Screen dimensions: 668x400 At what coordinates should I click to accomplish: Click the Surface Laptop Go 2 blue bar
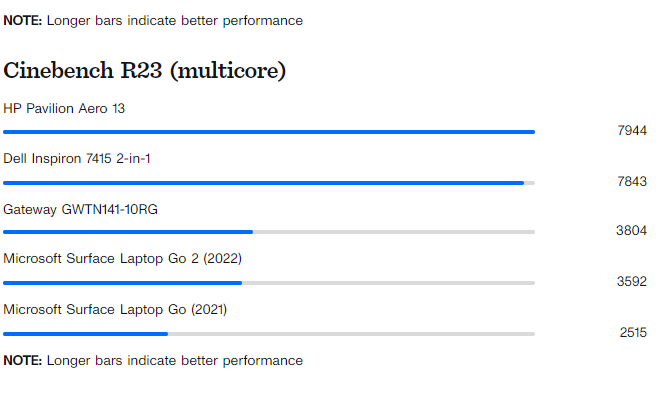pos(122,283)
